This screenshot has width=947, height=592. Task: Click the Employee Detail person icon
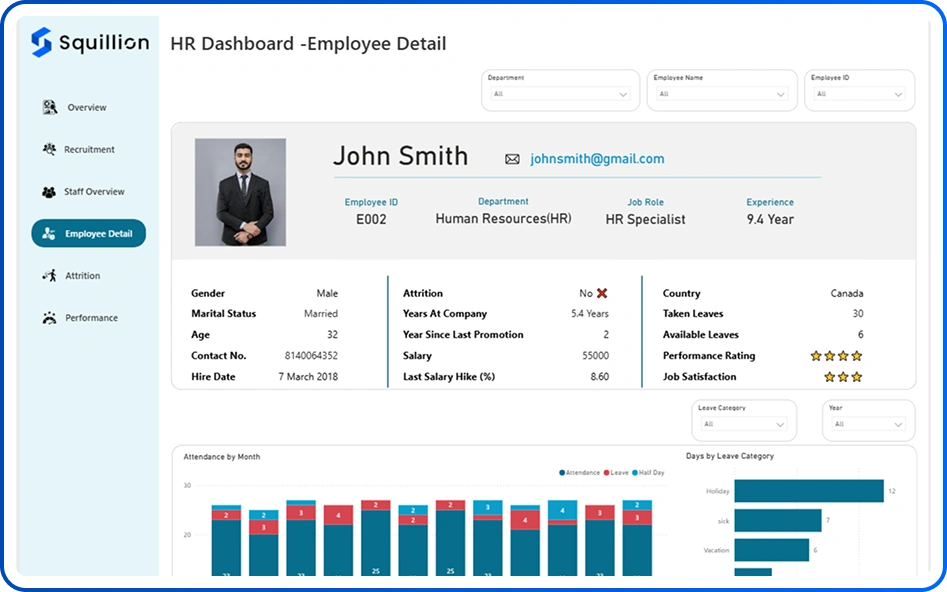point(49,234)
